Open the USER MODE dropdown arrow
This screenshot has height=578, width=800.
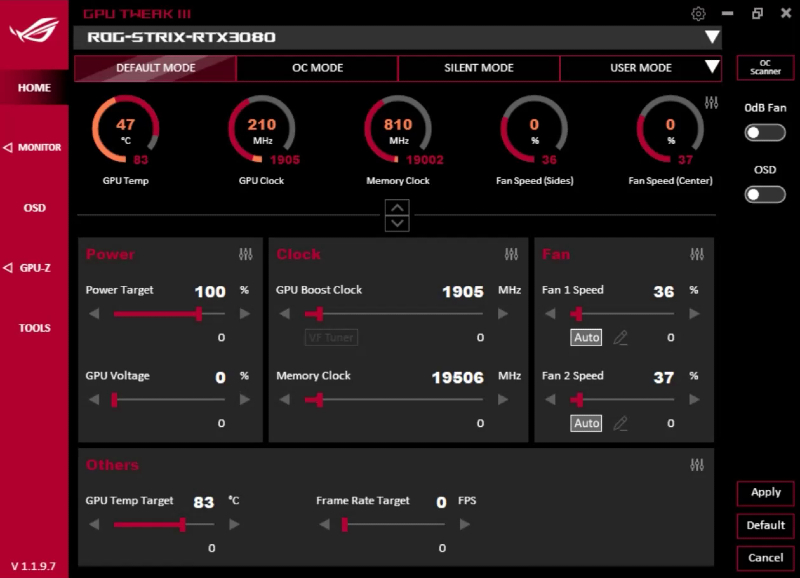click(x=713, y=68)
